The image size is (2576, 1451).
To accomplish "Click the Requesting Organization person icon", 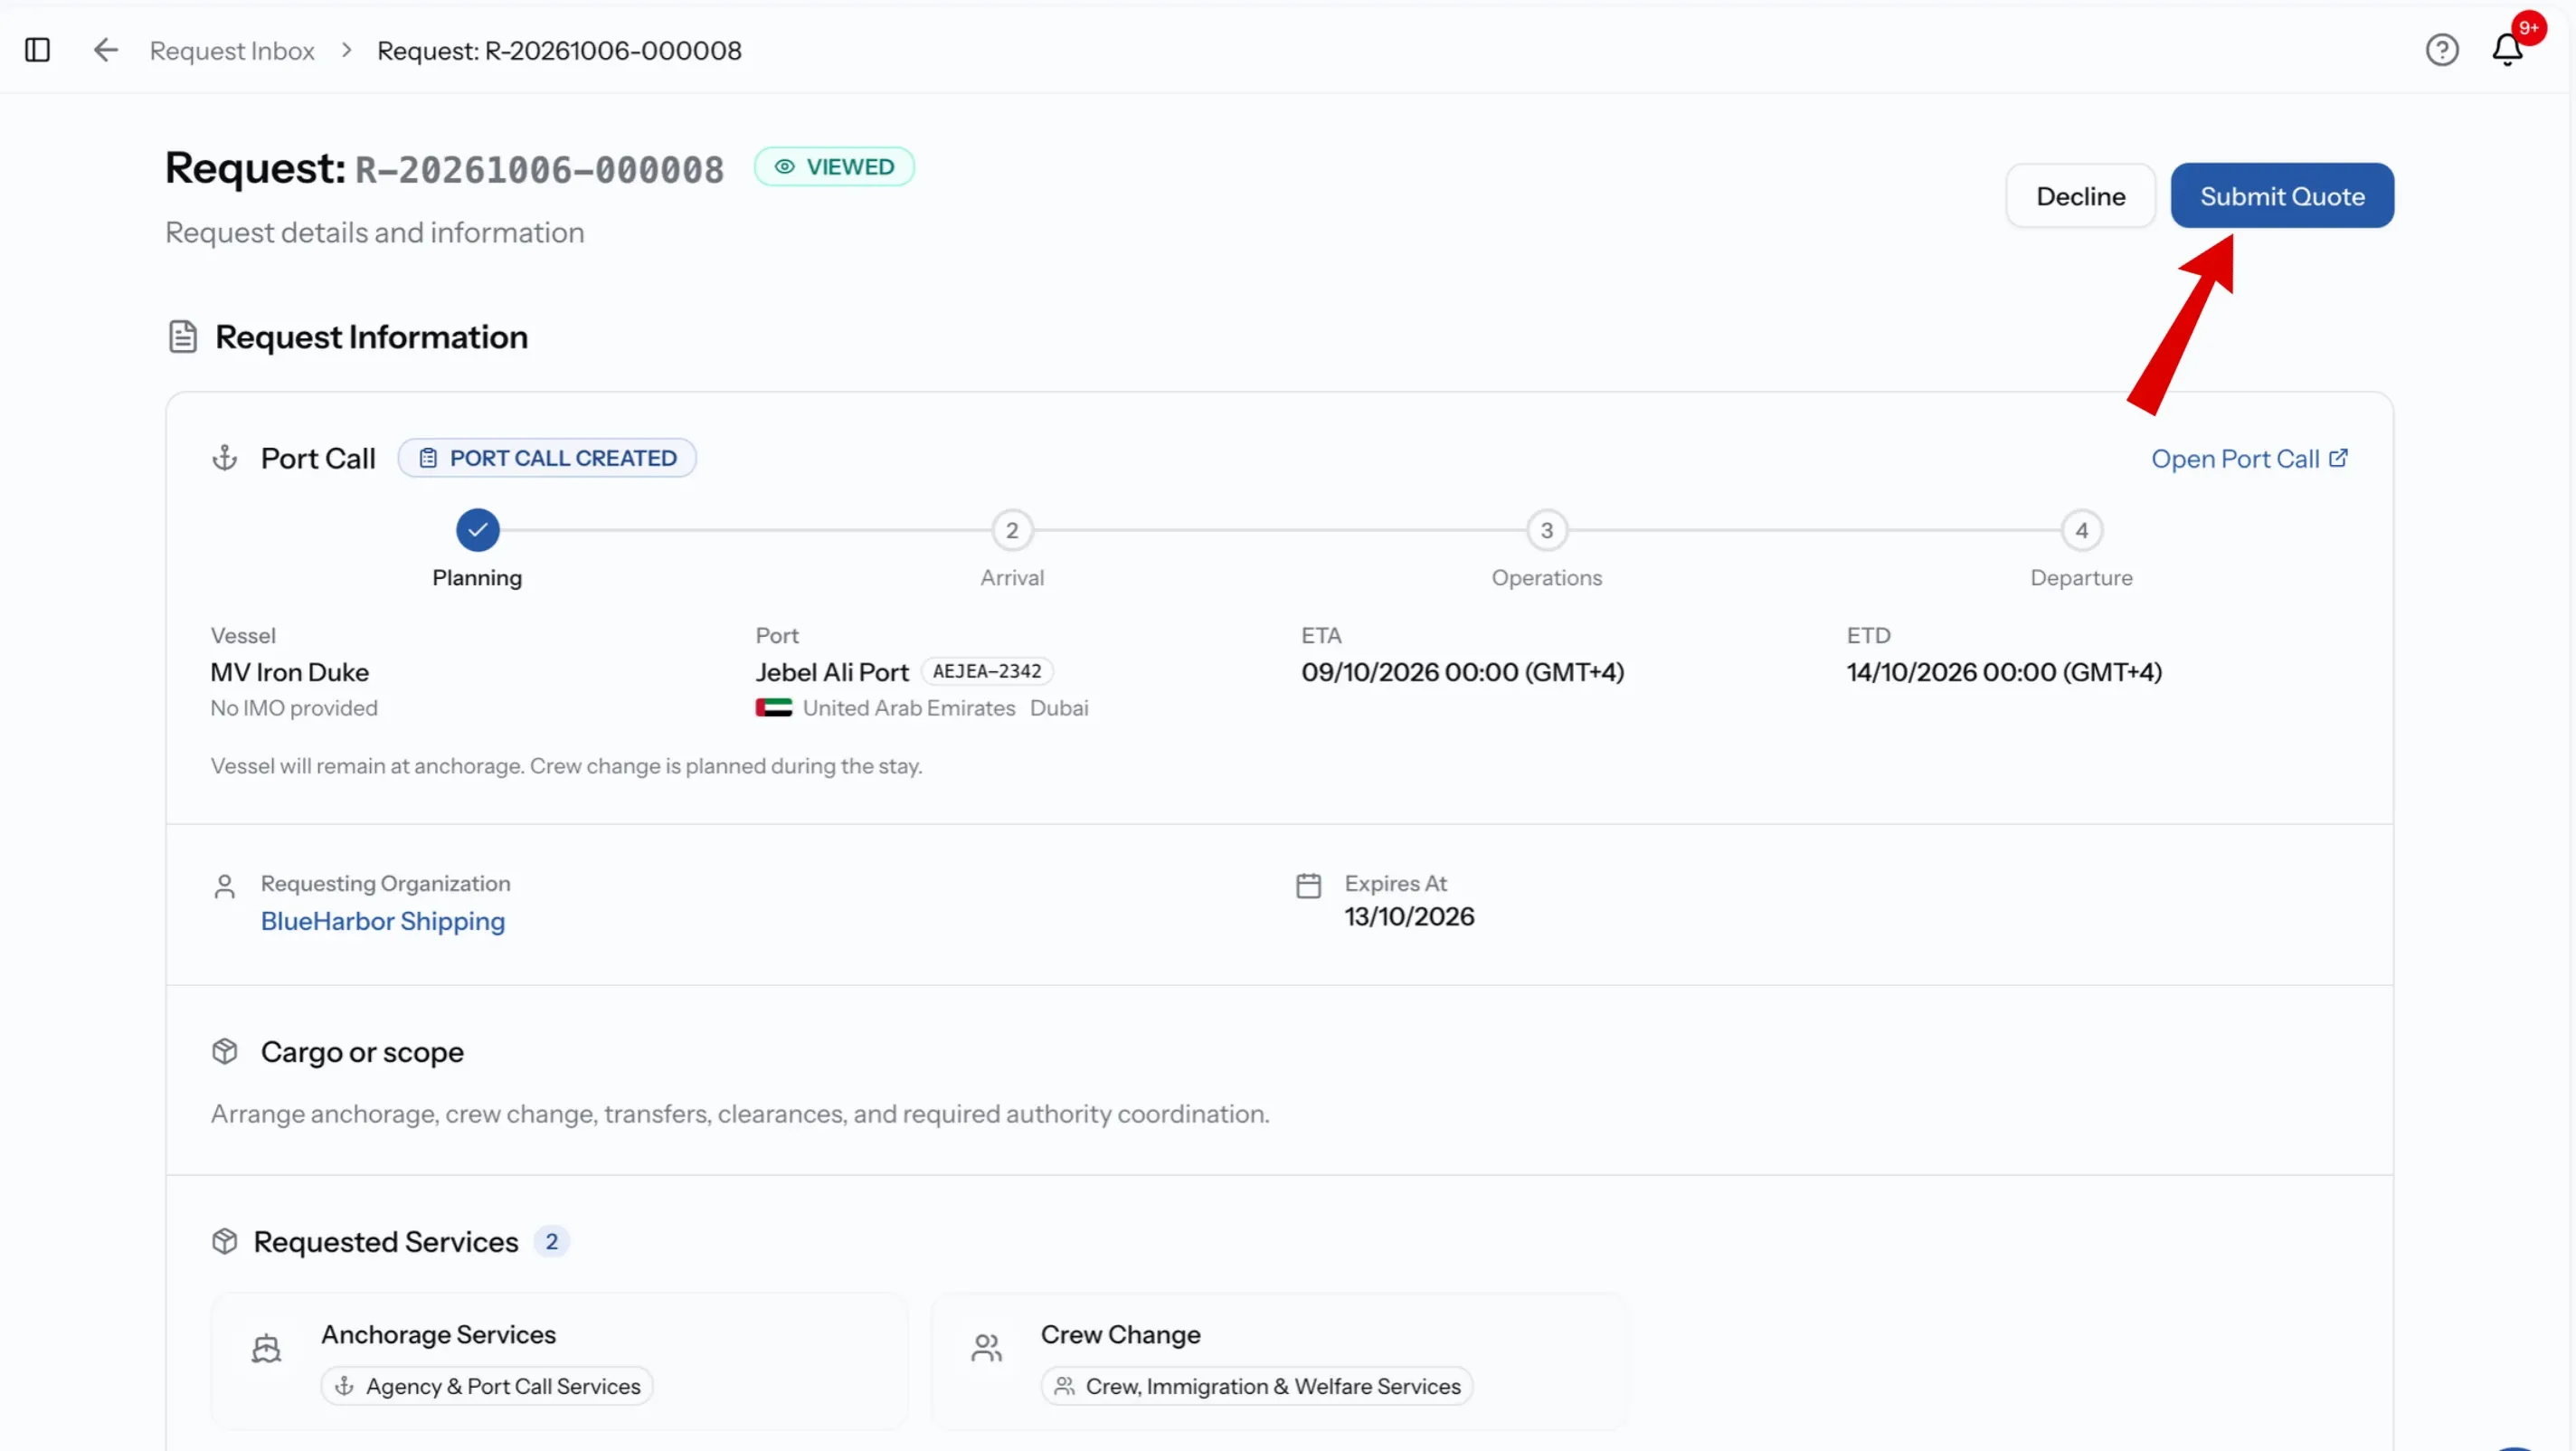I will click(x=225, y=887).
